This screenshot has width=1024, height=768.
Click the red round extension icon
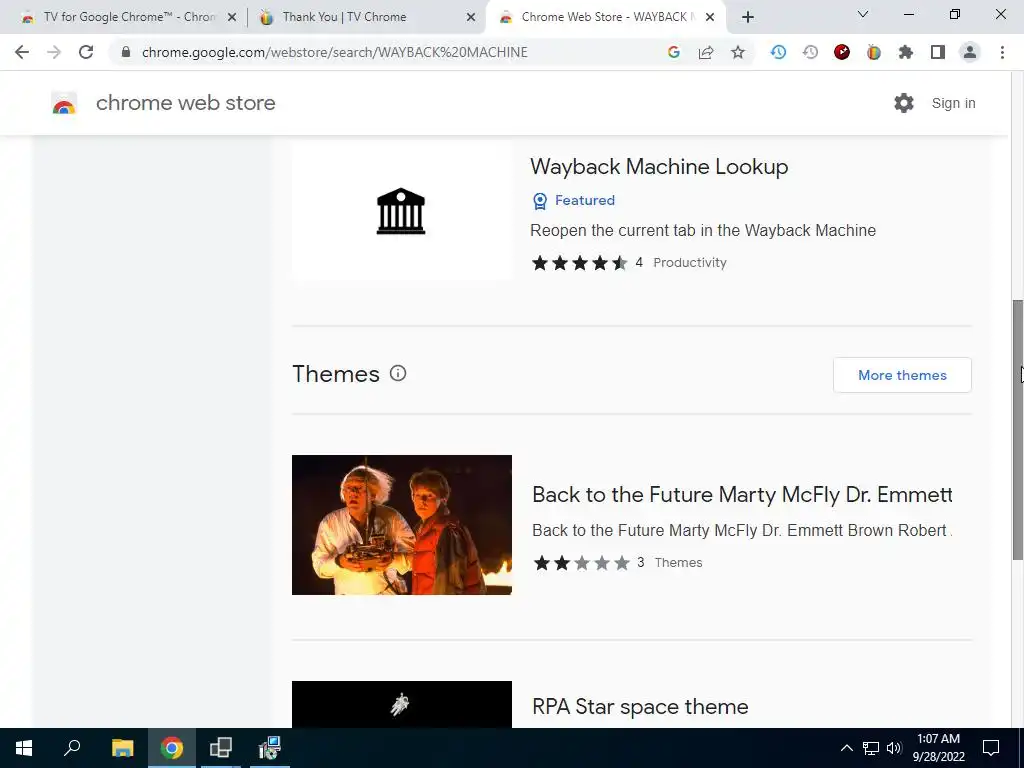pyautogui.click(x=842, y=52)
